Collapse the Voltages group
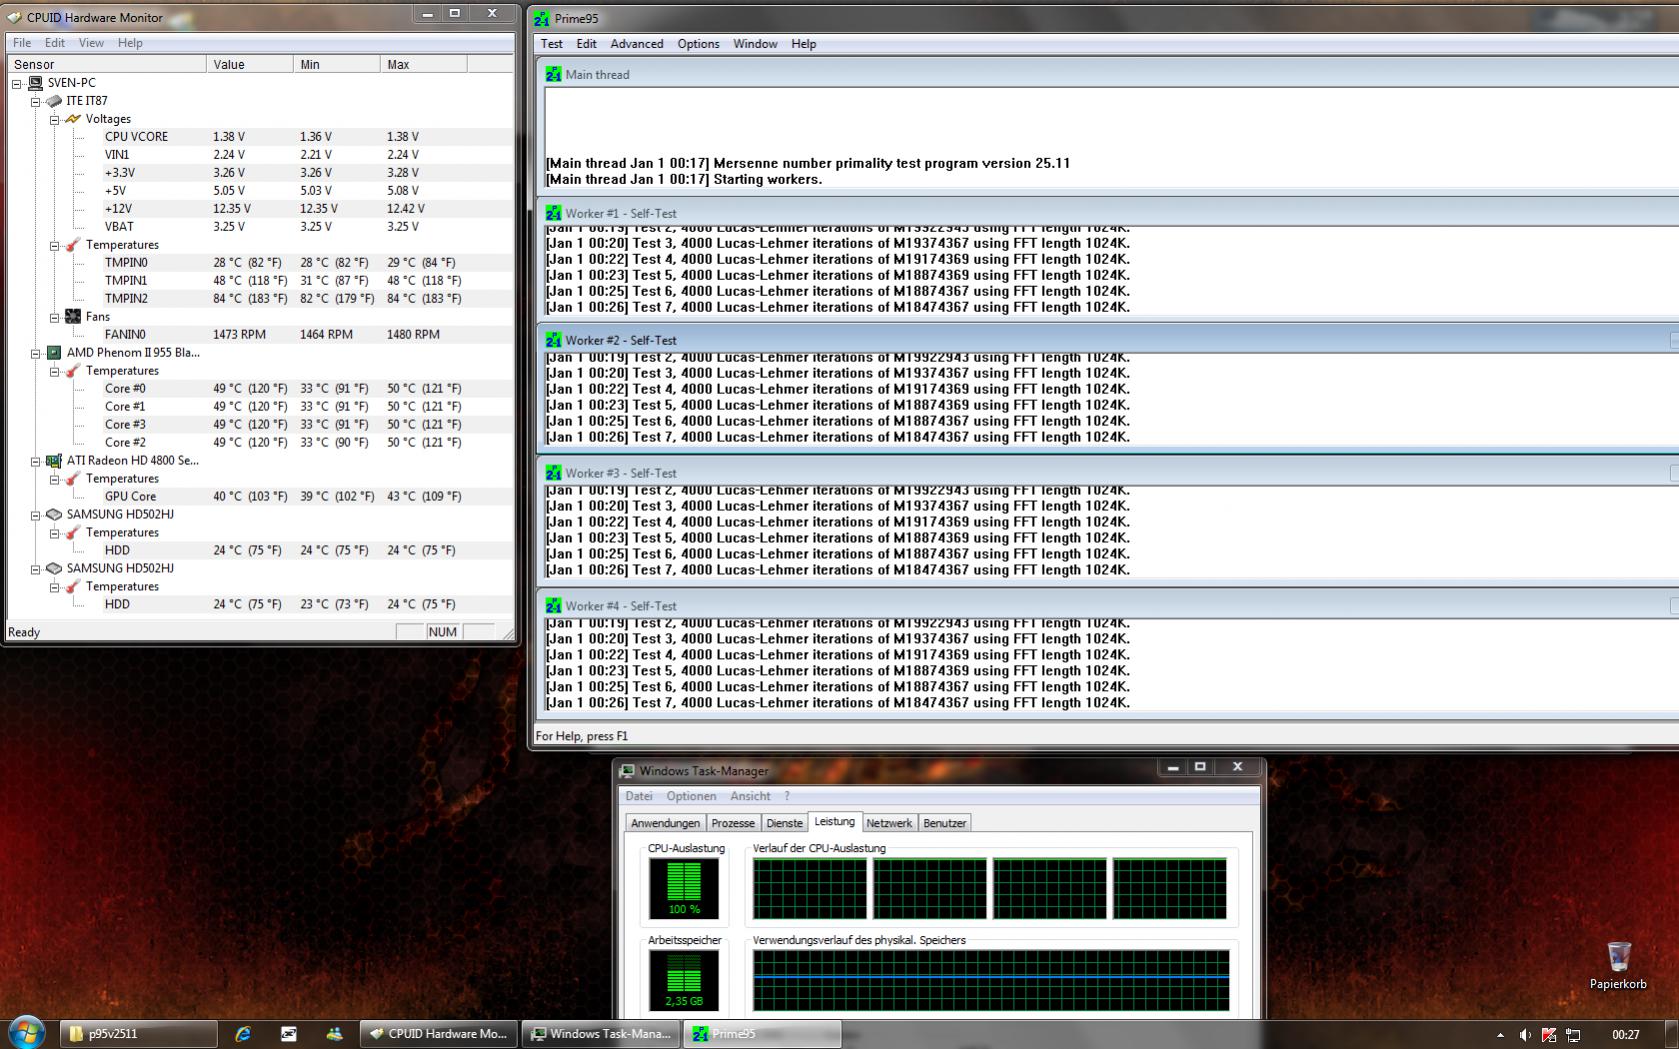1679x1049 pixels. tap(55, 119)
